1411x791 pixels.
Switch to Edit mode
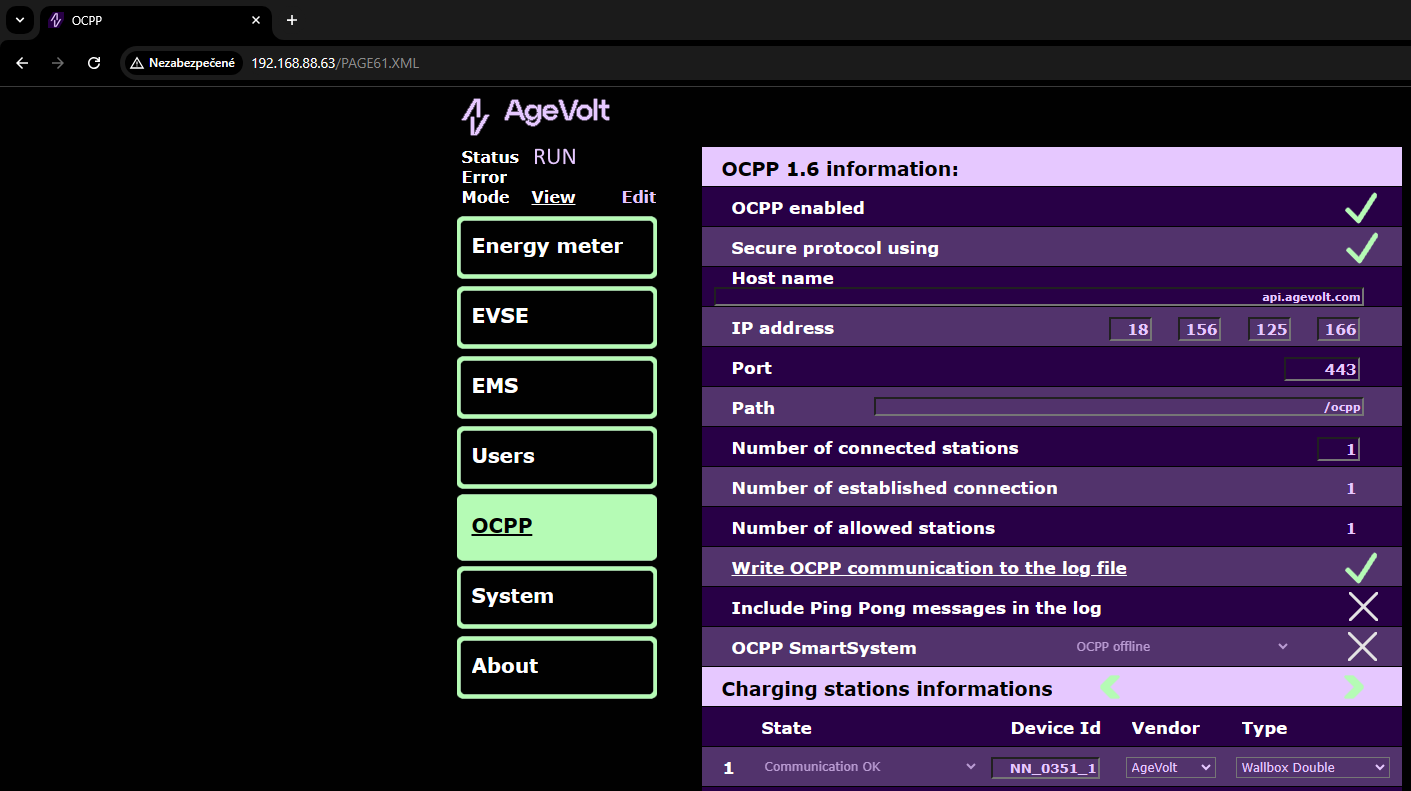tap(639, 197)
